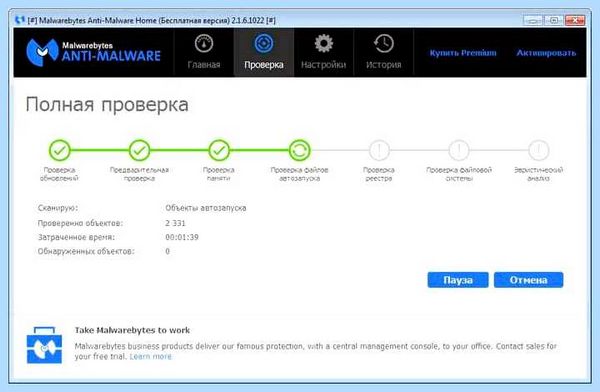The image size is (600, 392).
Task: Click the Malwarebytes business briefcase icon
Action: tap(44, 345)
